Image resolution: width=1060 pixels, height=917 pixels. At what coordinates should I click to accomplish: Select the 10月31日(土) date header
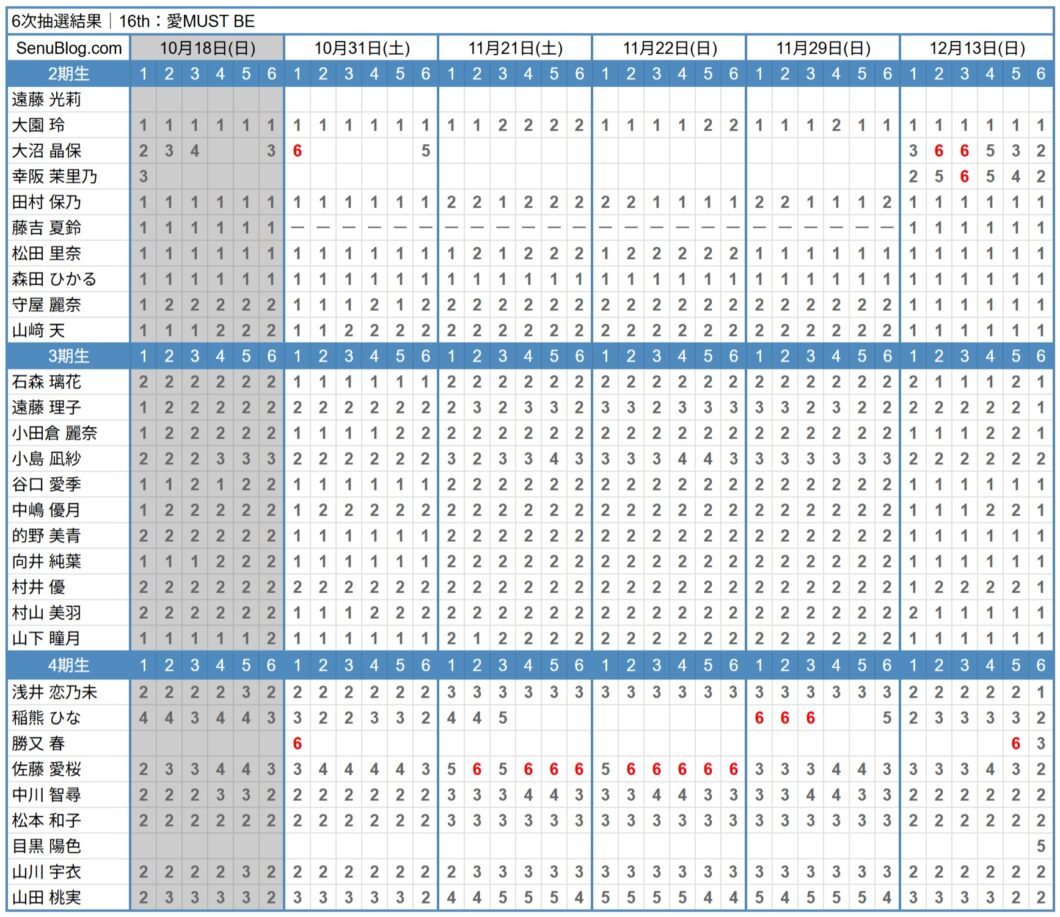click(362, 48)
